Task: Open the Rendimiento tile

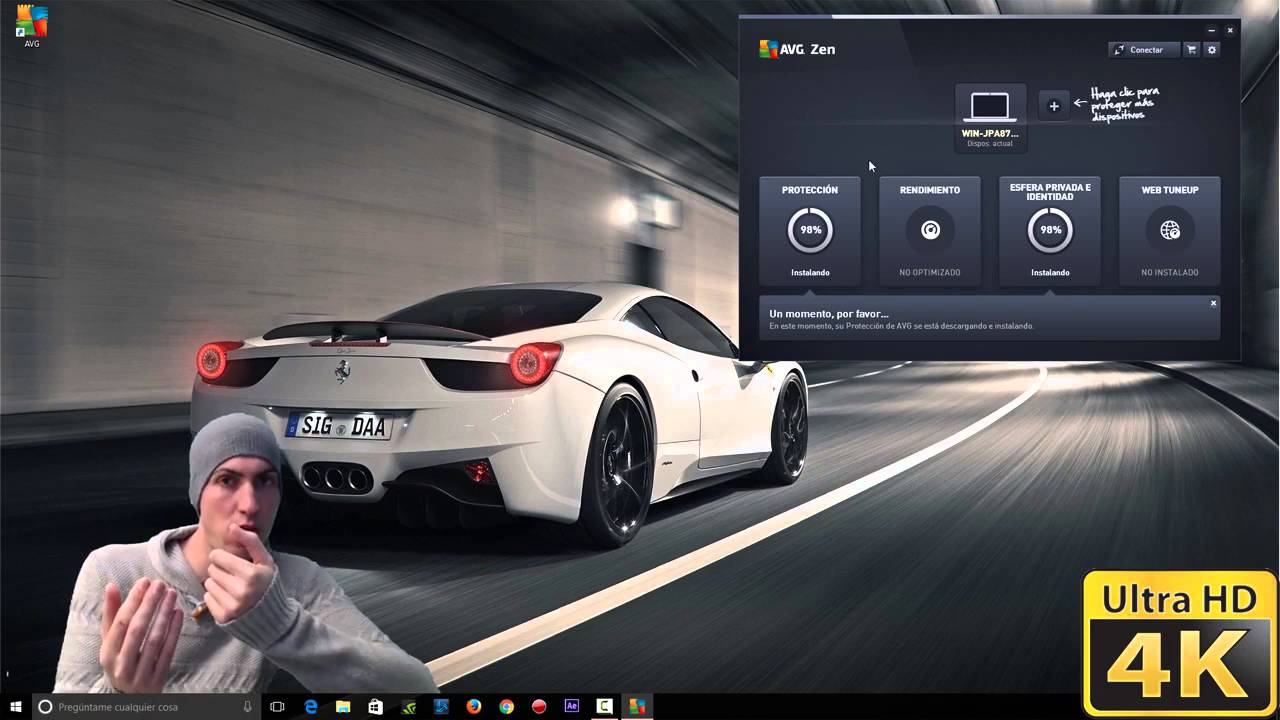Action: tap(930, 231)
